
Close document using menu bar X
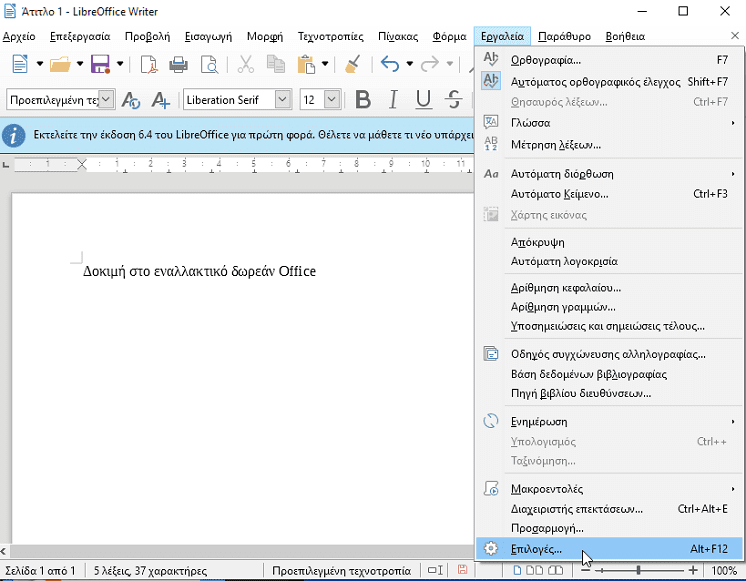(735, 36)
